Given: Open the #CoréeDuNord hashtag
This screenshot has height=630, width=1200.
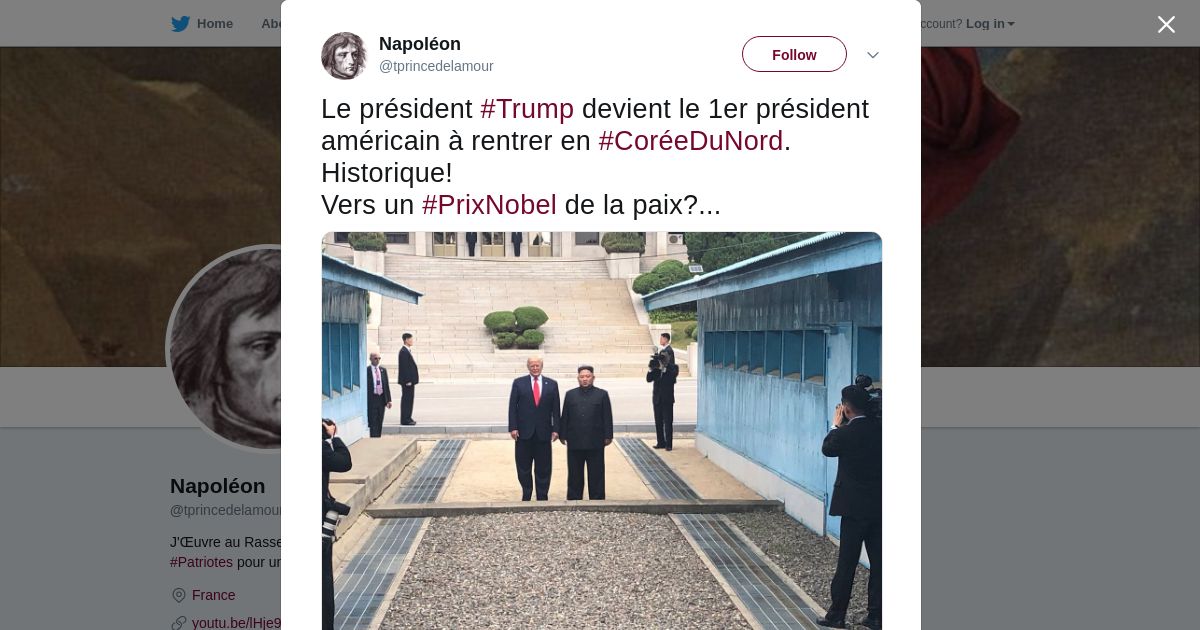Looking at the screenshot, I should [x=691, y=141].
